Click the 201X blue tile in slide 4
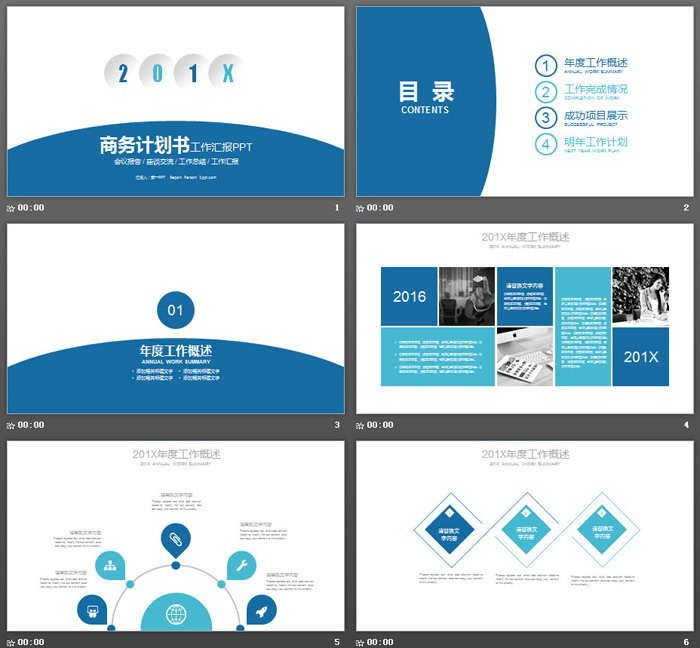Screen dimensions: 700x648 641,357
